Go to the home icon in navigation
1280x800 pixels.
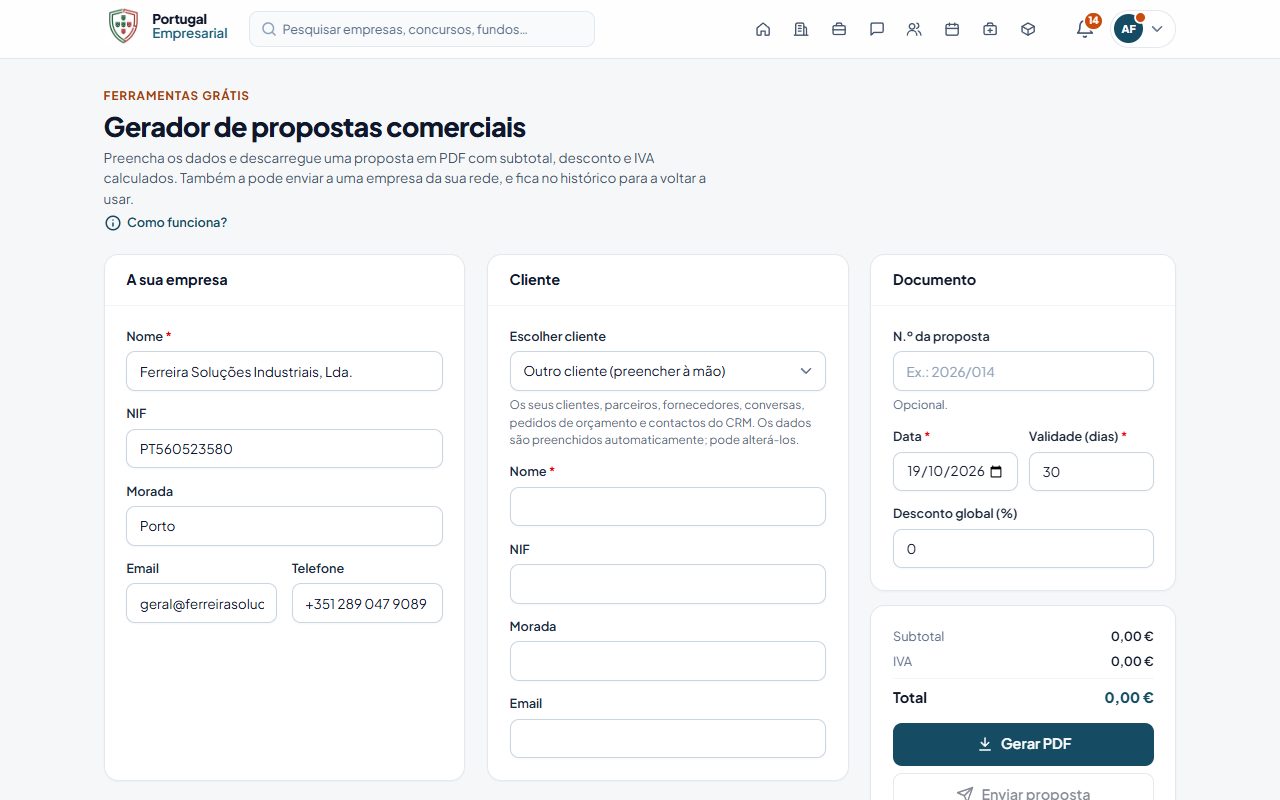[763, 29]
